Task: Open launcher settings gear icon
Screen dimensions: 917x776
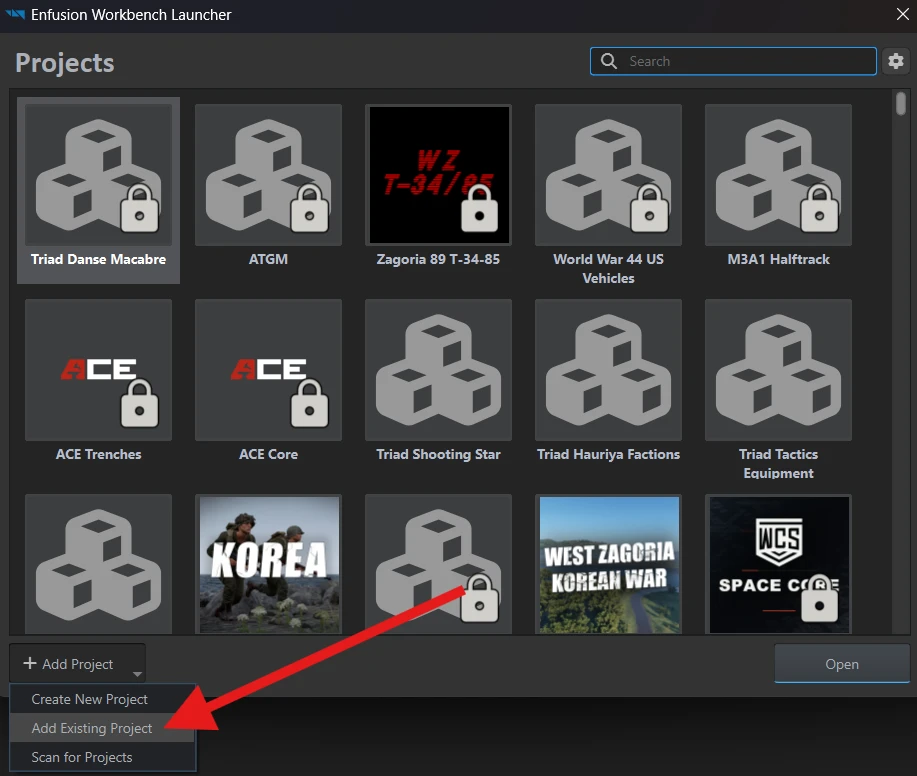Action: coord(896,61)
